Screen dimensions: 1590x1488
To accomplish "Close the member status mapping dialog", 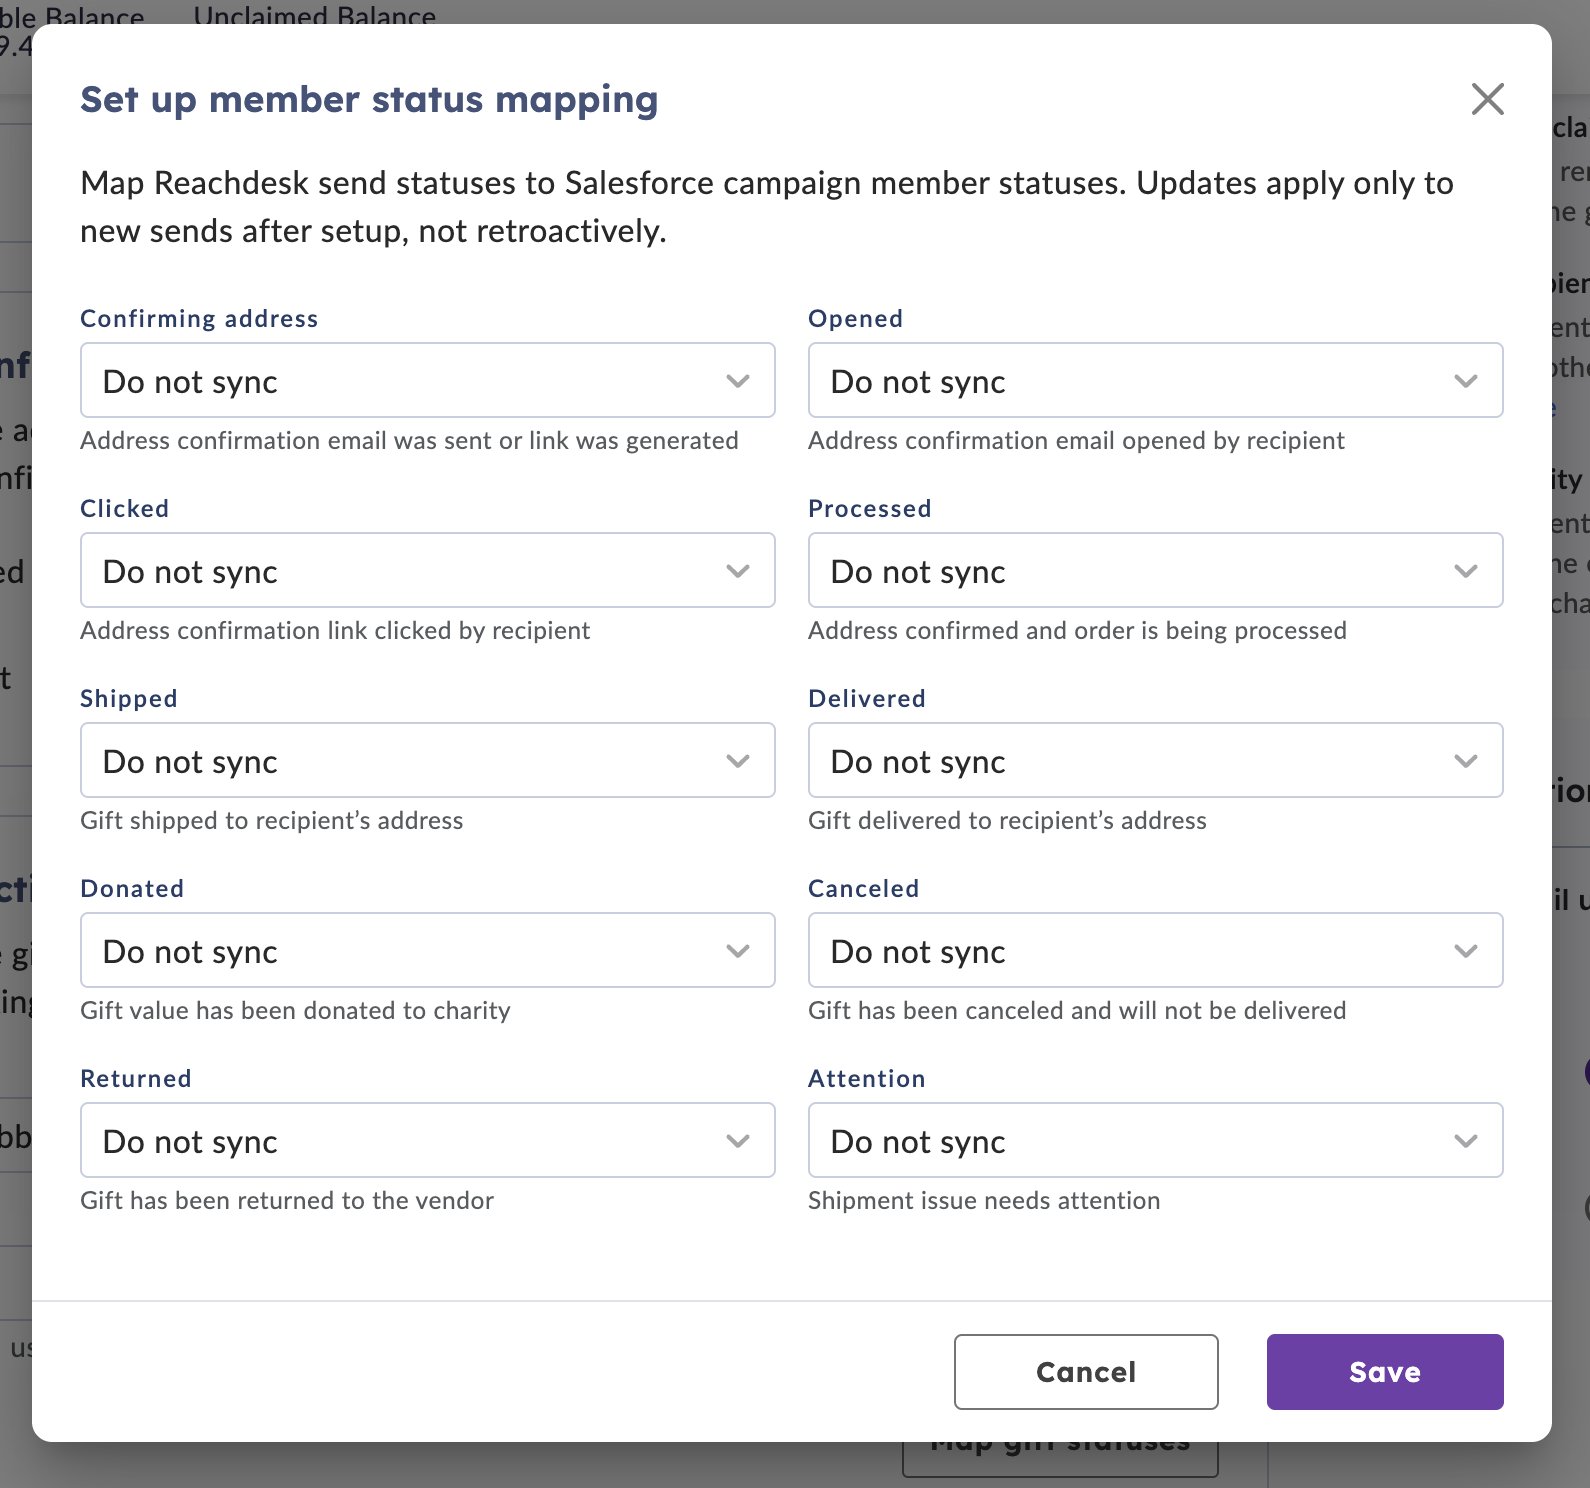I will pos(1487,99).
